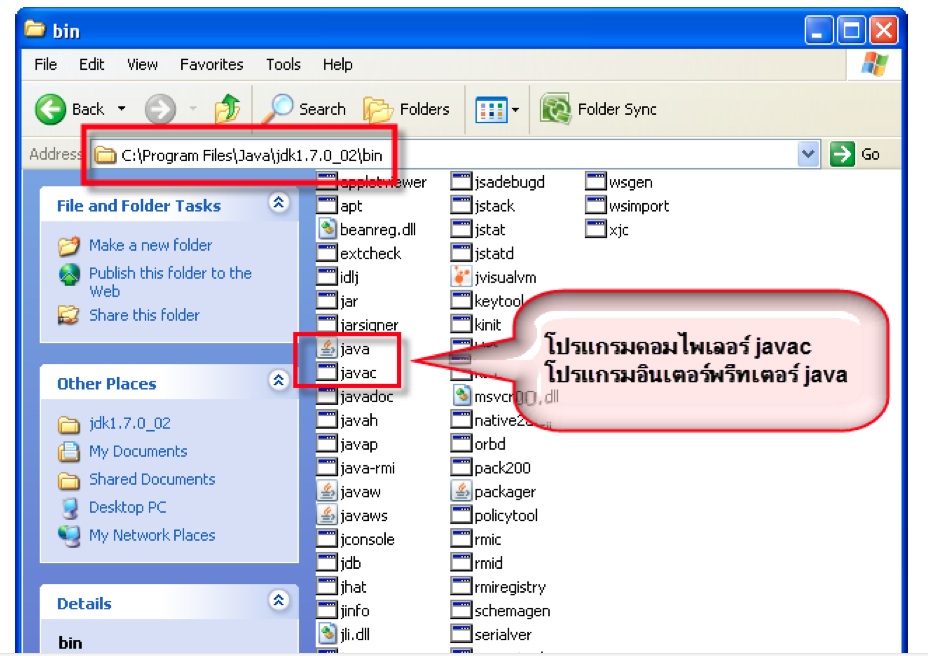Open the Back history dropdown arrow
Viewport: 928px width, 656px height.
[121, 109]
